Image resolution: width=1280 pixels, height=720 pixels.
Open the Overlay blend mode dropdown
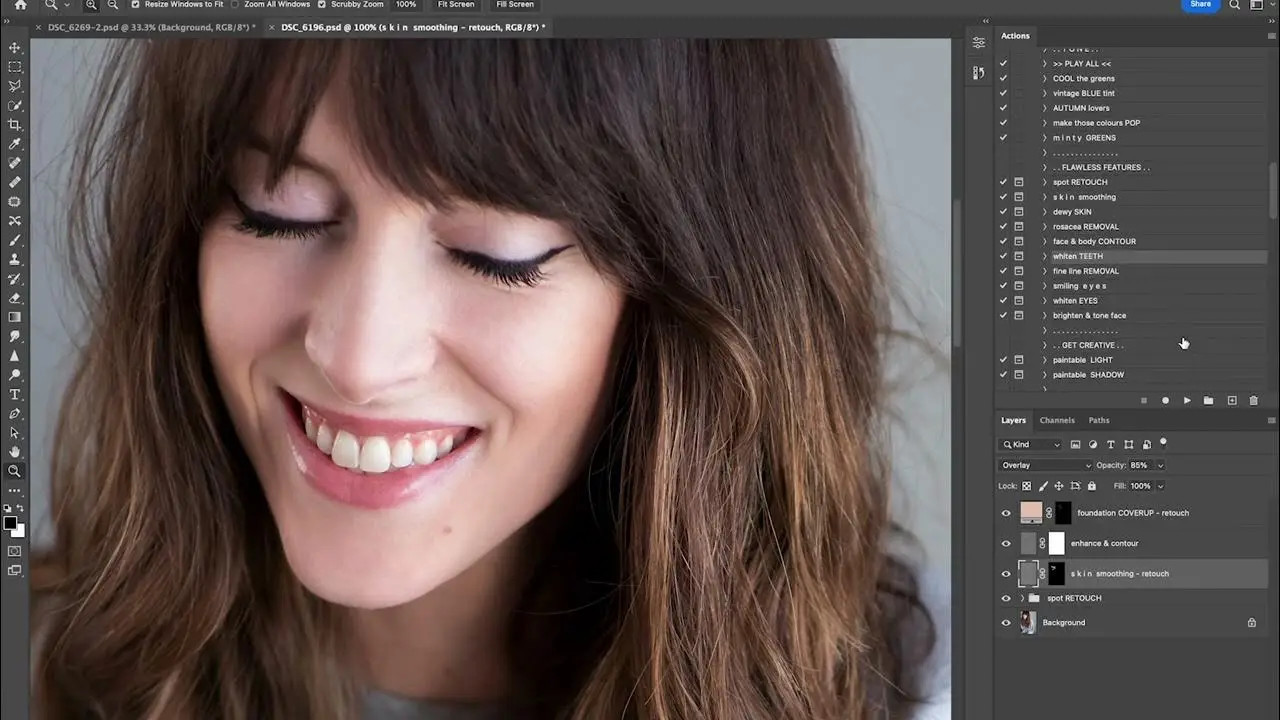tap(1046, 465)
